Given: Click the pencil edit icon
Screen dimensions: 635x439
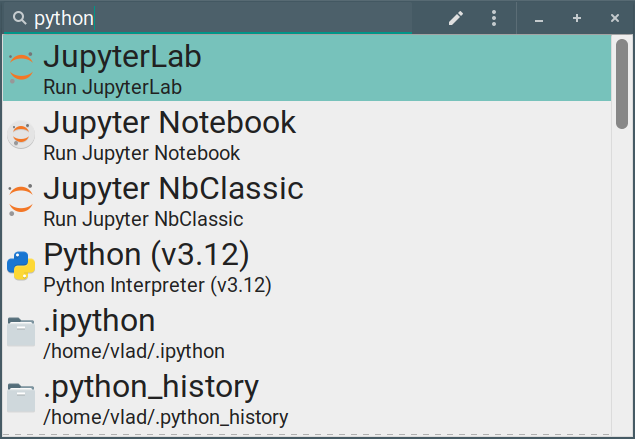Looking at the screenshot, I should (x=456, y=18).
